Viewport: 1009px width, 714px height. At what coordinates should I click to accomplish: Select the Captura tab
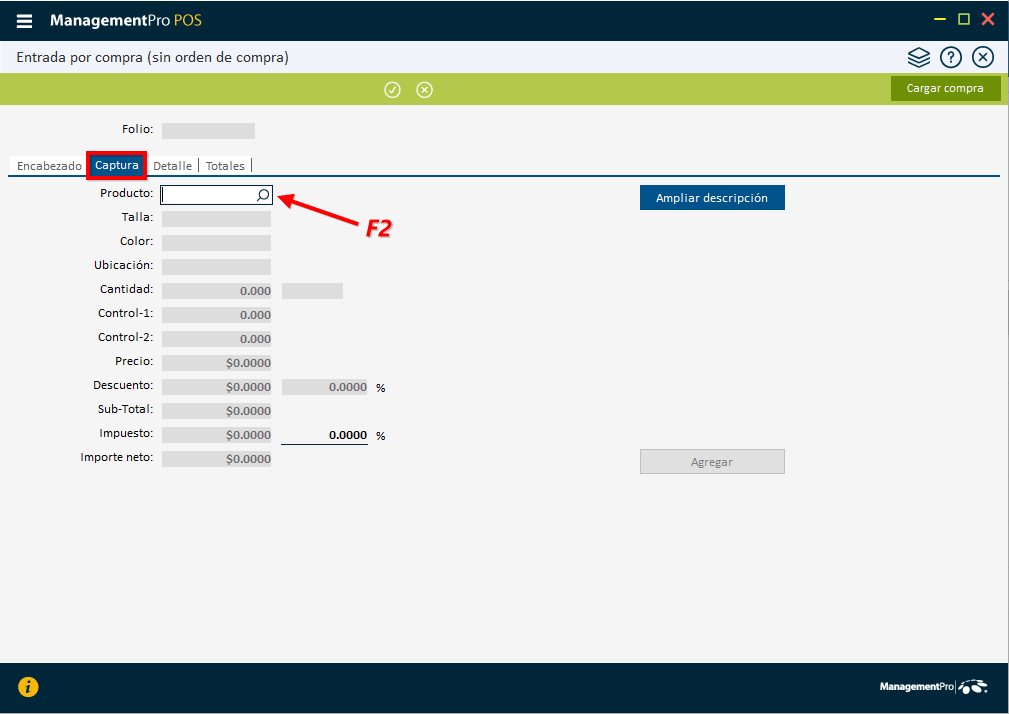116,165
